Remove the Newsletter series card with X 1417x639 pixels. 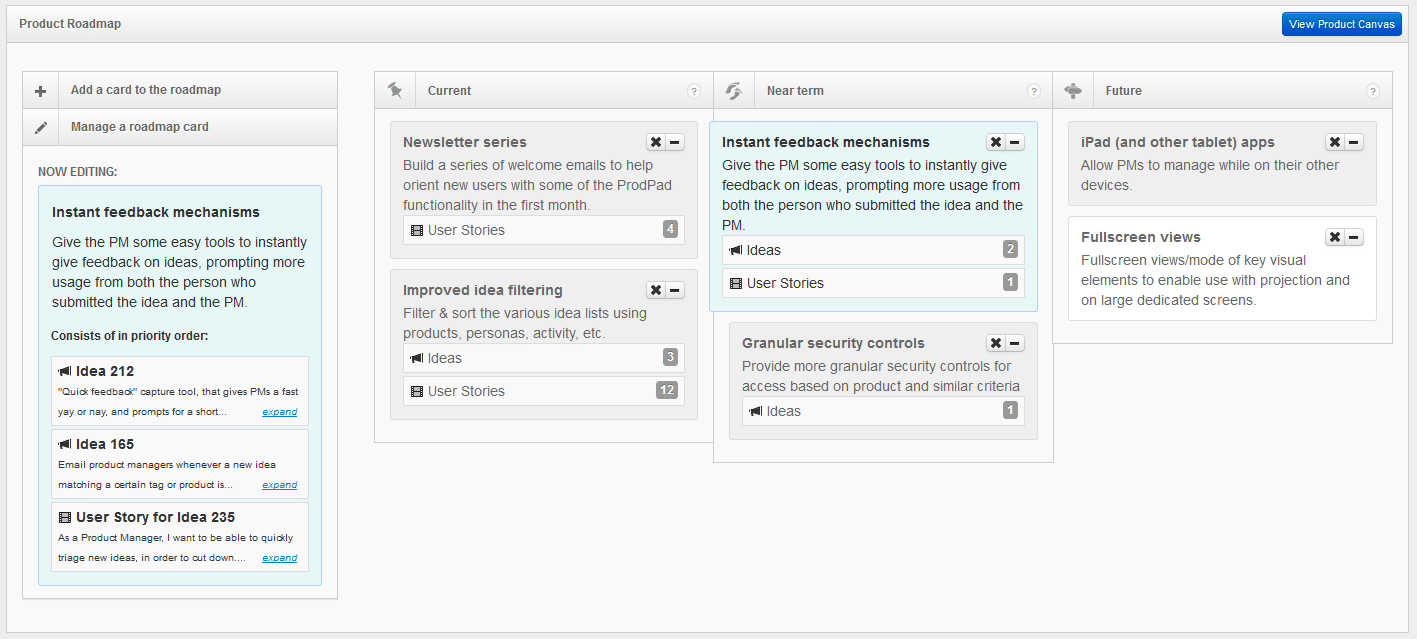(656, 142)
